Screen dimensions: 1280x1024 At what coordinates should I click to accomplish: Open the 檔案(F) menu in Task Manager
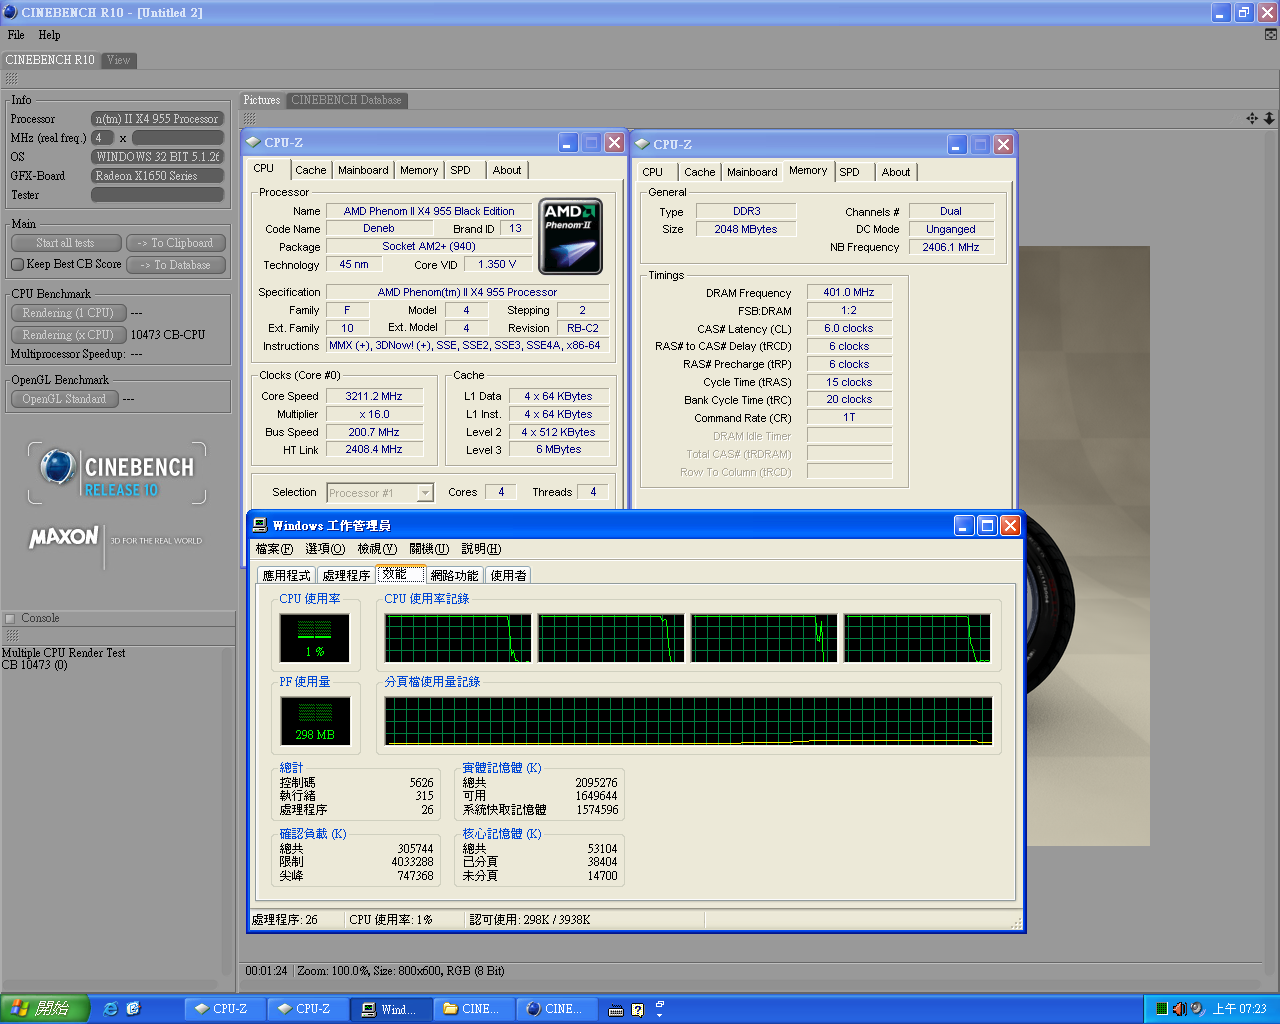(x=274, y=549)
